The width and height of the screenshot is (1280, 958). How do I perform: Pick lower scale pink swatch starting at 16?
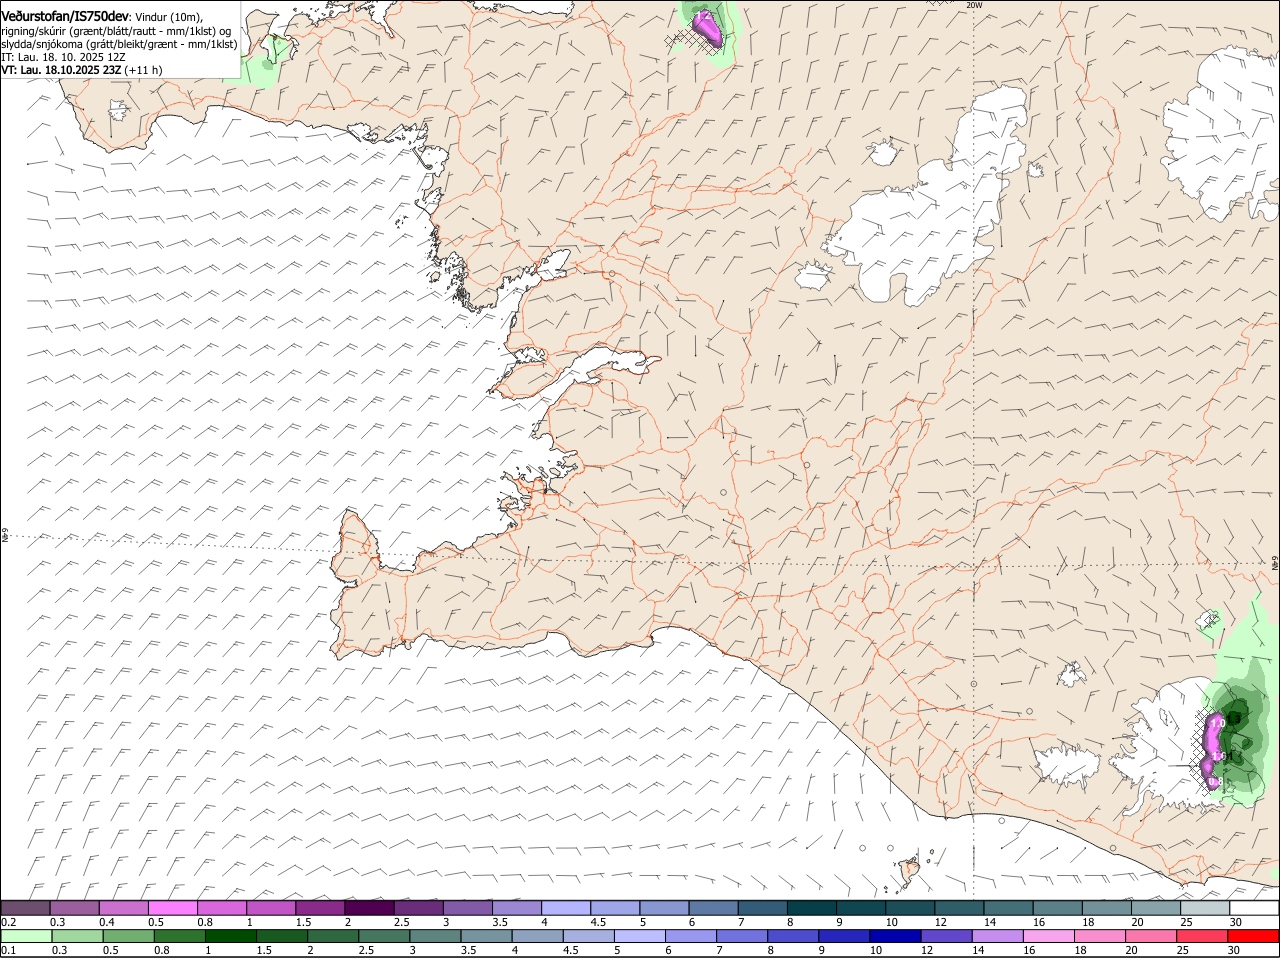tap(1051, 936)
